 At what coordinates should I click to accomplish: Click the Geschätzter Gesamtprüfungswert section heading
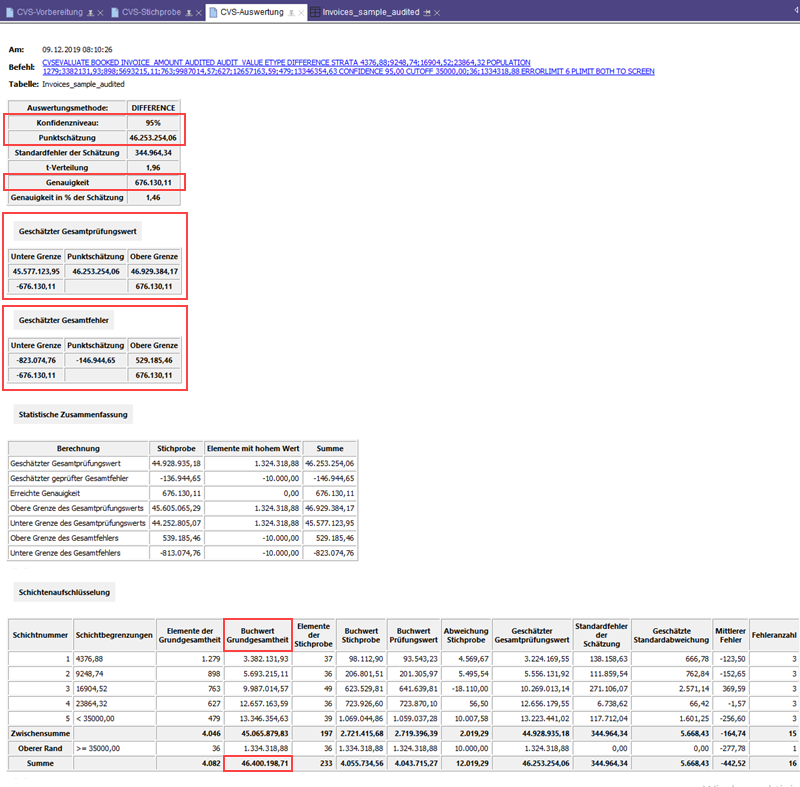click(78, 231)
